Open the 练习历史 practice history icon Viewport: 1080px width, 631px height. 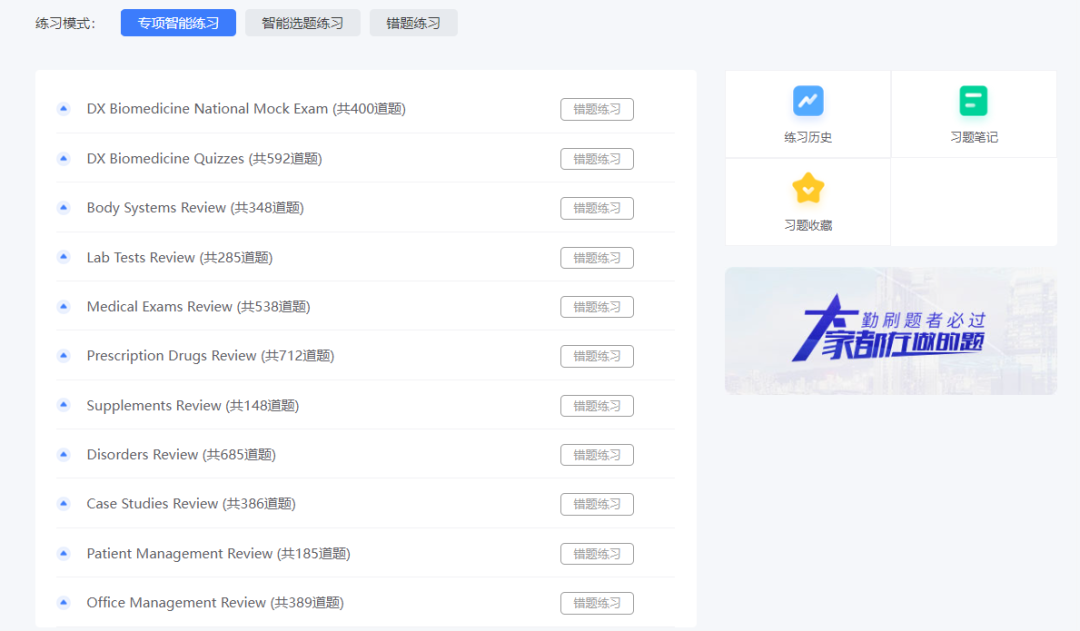click(x=808, y=101)
